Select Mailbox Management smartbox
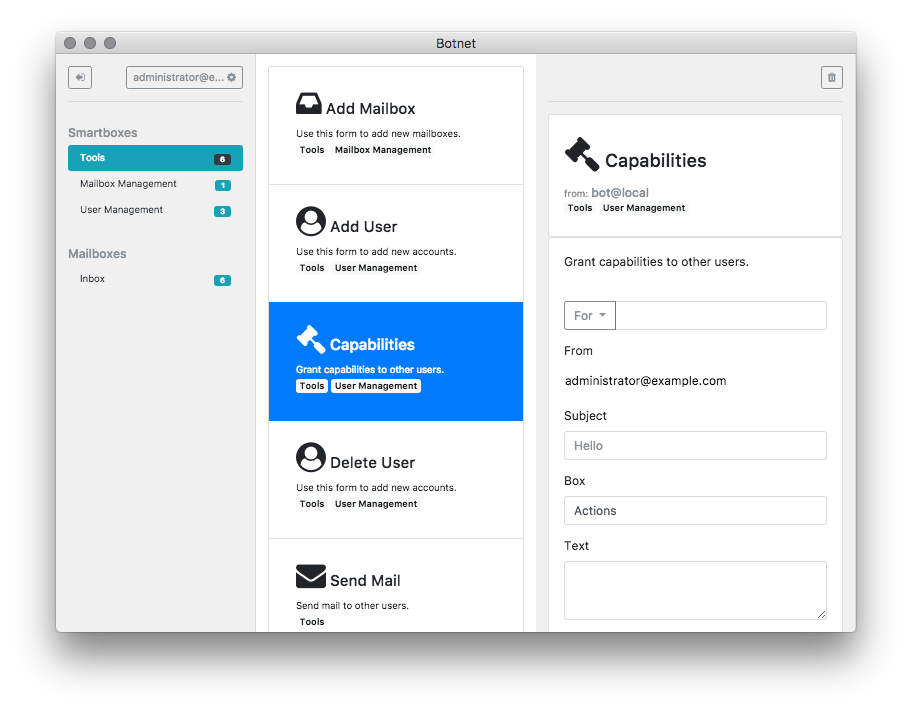912x712 pixels. point(155,184)
